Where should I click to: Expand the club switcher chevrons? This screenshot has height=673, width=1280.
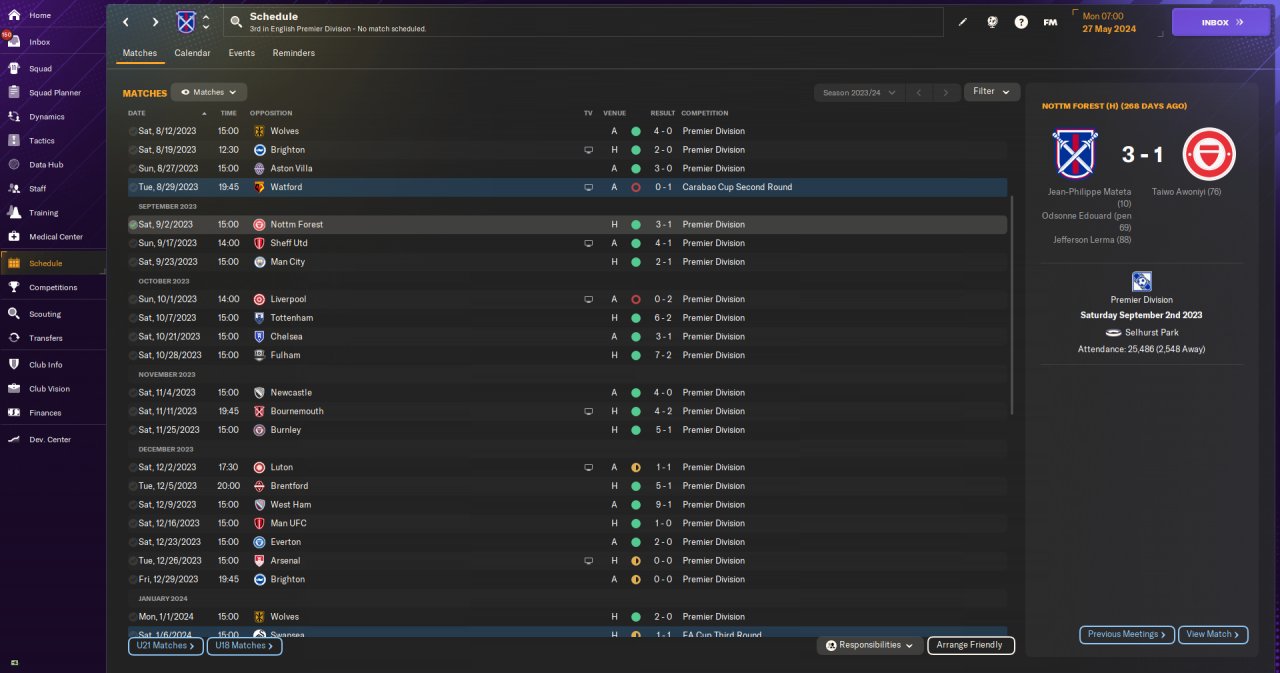206,22
